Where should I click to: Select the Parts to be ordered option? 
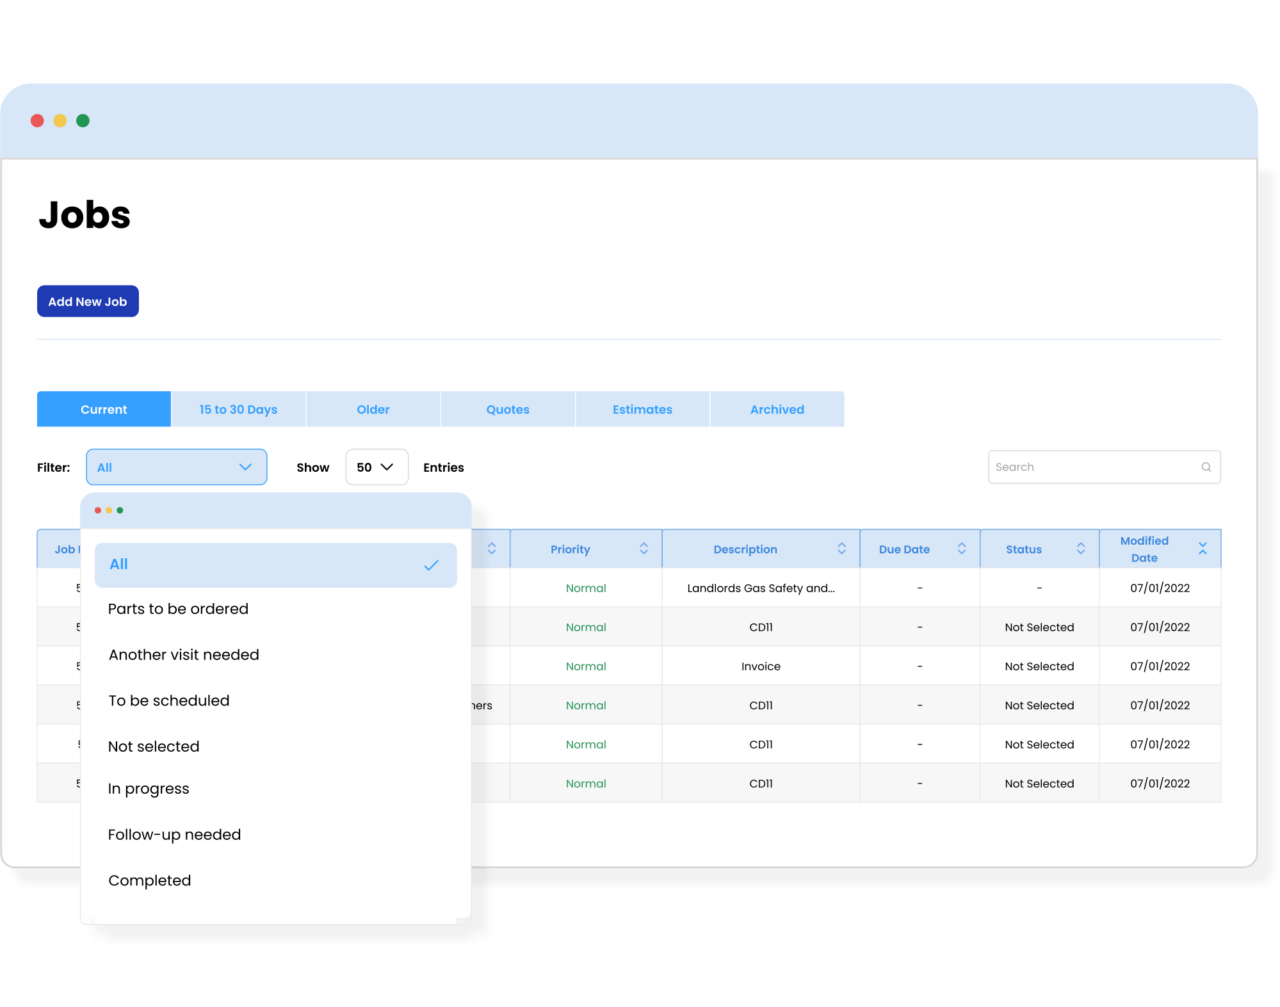pyautogui.click(x=178, y=609)
